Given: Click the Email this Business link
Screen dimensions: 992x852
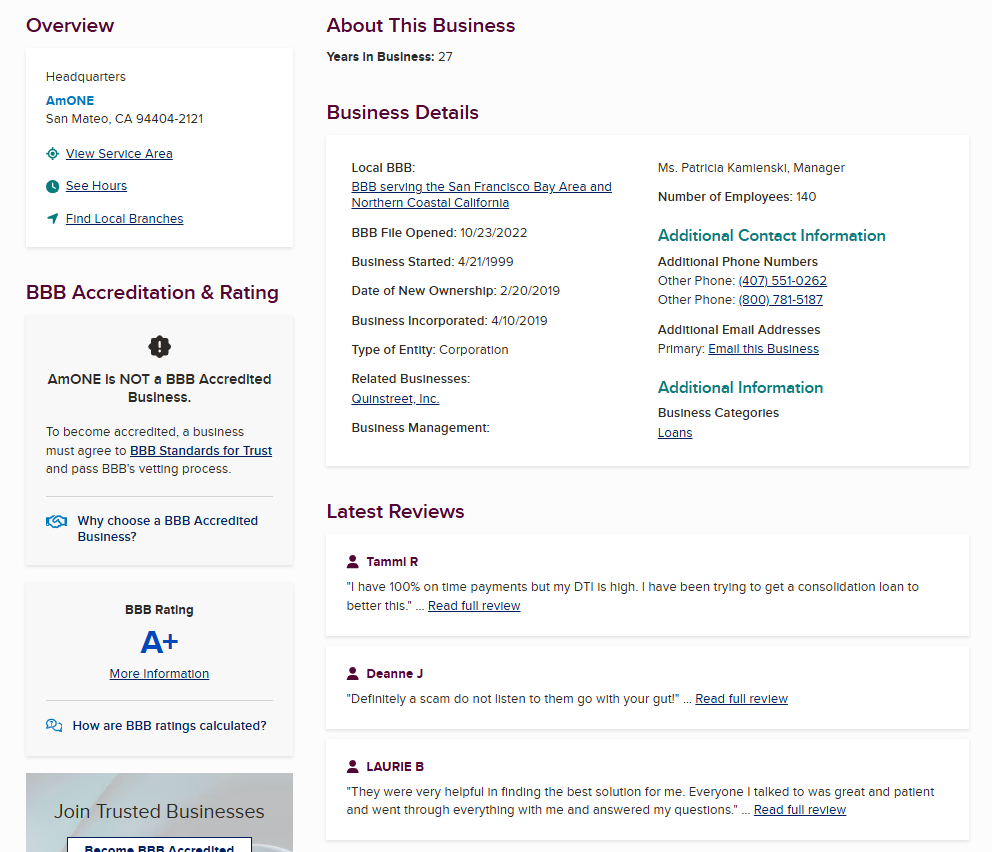Looking at the screenshot, I should pos(763,349).
